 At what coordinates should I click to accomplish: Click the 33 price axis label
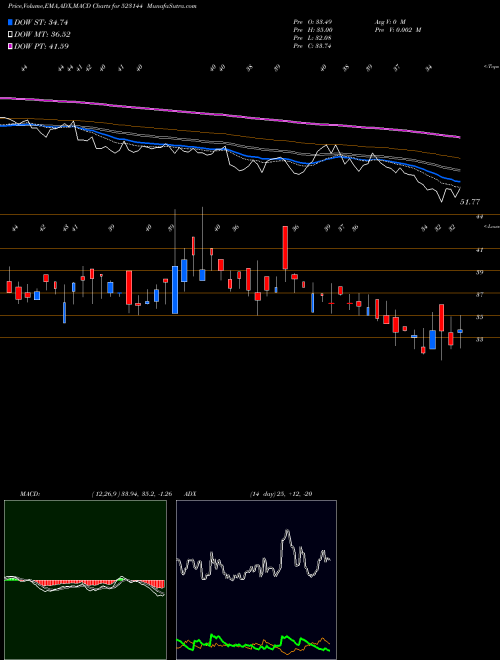click(479, 339)
